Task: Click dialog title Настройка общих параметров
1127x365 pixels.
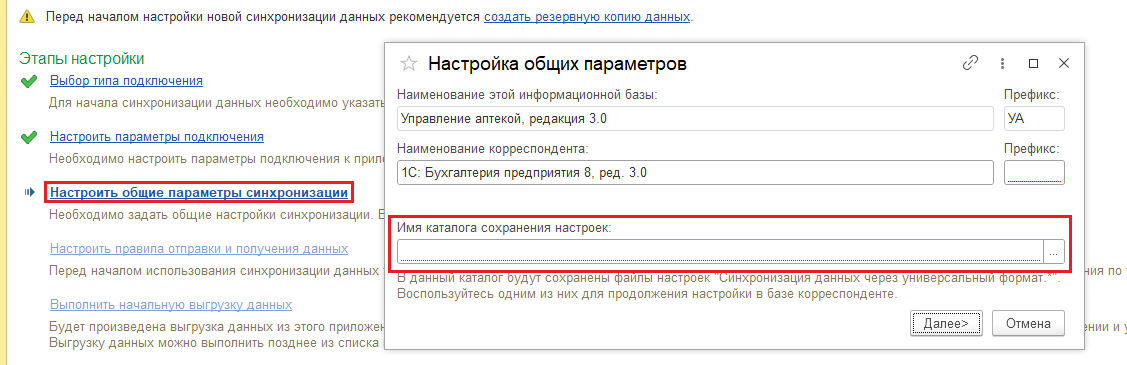Action: click(558, 63)
